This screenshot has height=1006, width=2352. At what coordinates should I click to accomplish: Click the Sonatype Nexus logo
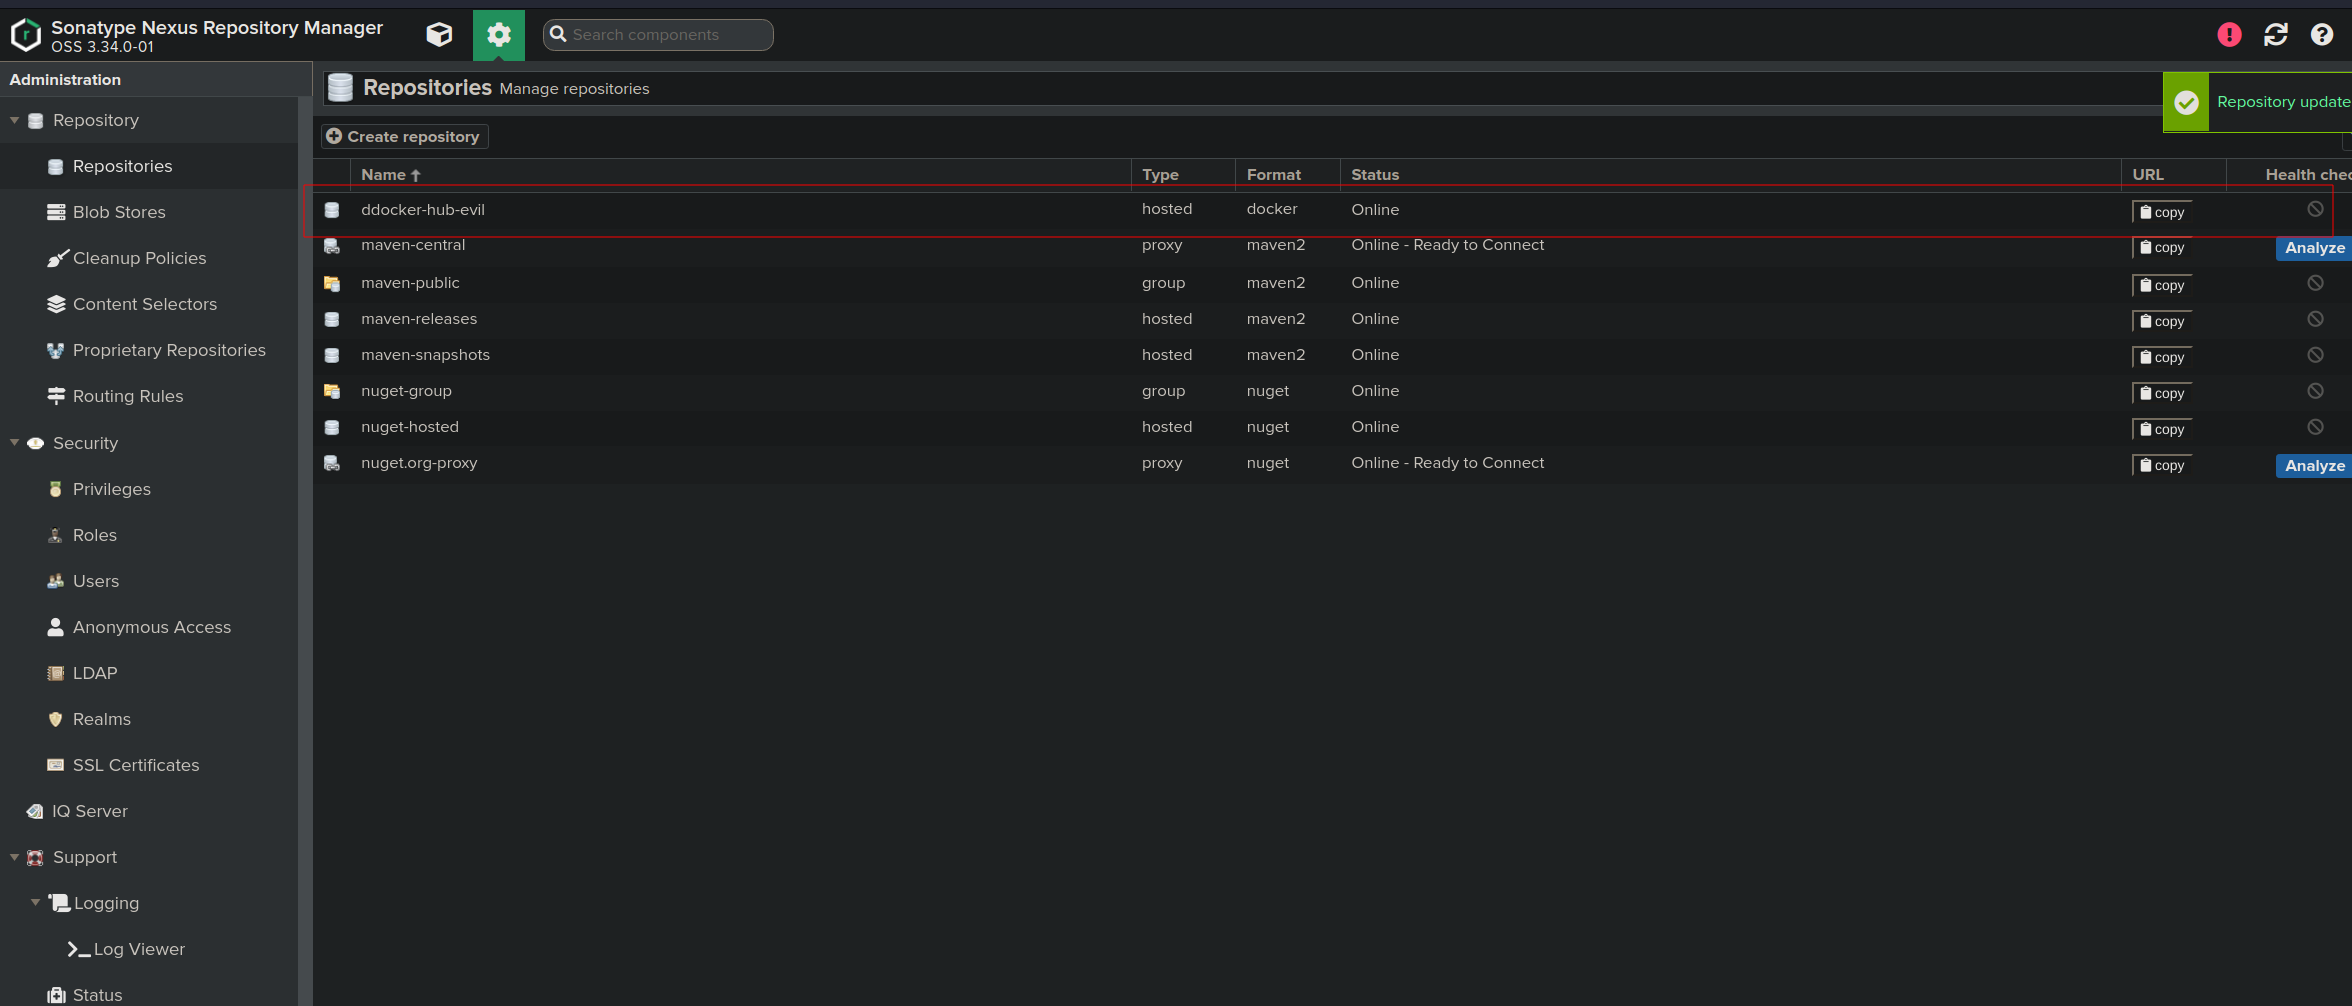click(26, 35)
